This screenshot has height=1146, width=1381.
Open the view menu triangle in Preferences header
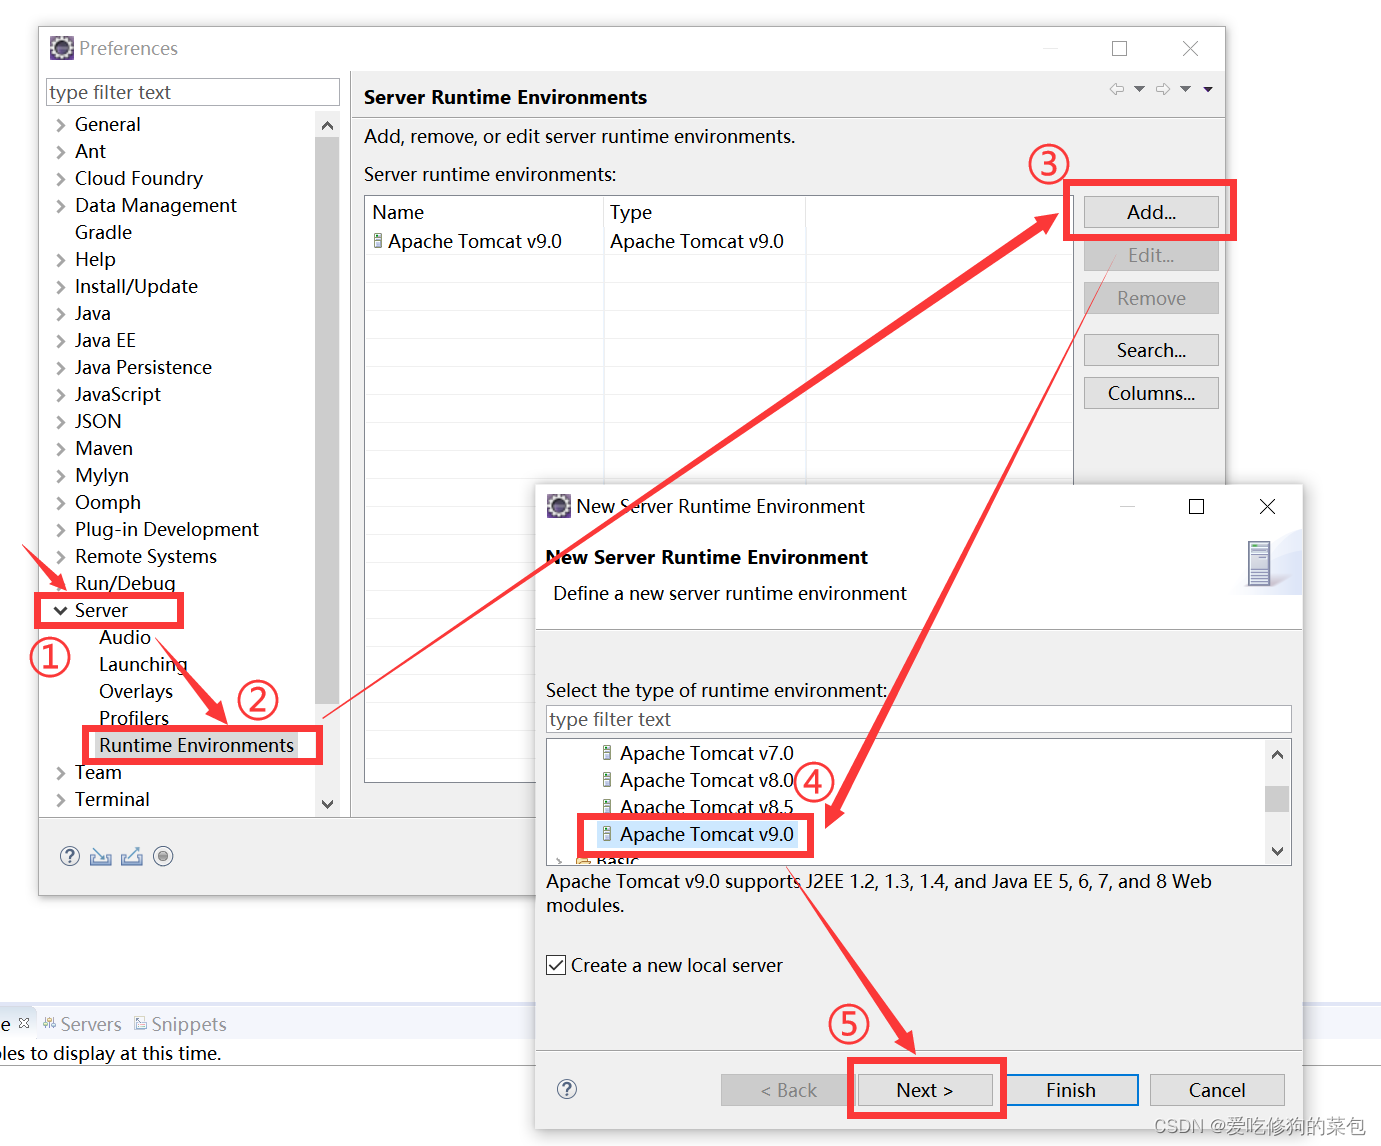pyautogui.click(x=1208, y=89)
